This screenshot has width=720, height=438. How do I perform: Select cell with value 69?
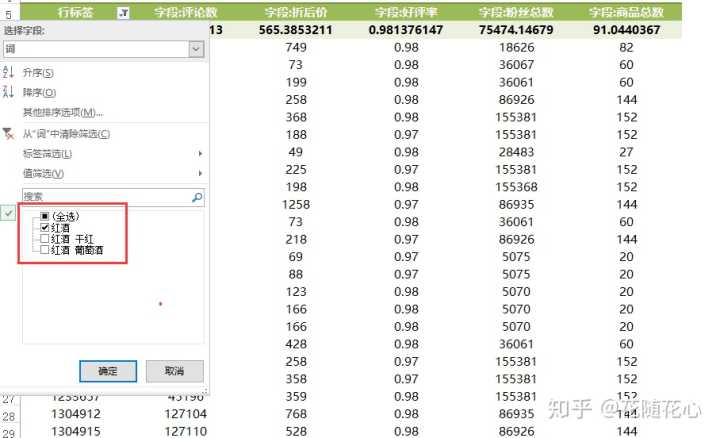coord(296,257)
